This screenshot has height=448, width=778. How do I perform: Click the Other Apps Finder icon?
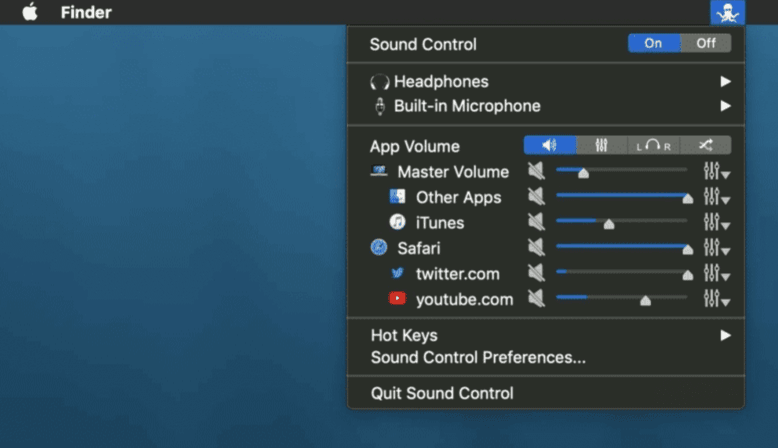[x=397, y=196]
